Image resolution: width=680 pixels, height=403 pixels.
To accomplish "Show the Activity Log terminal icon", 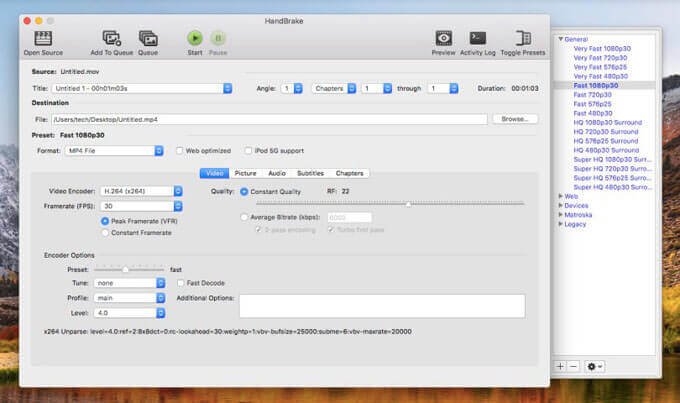I will 477,38.
